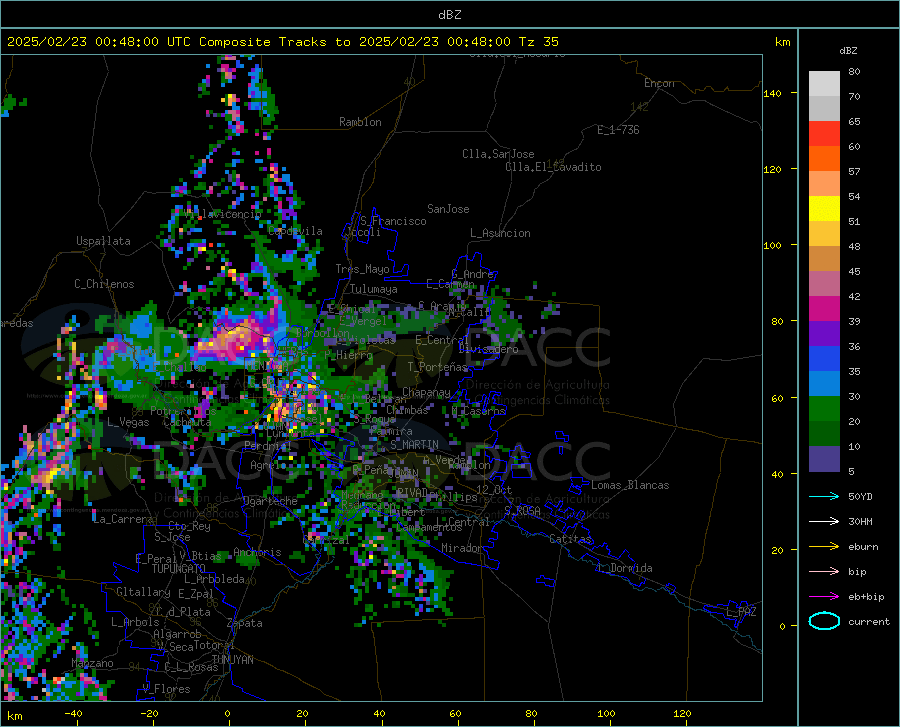The image size is (900, 727).
Task: Click the S_Francisco place label
Action: [x=393, y=221]
